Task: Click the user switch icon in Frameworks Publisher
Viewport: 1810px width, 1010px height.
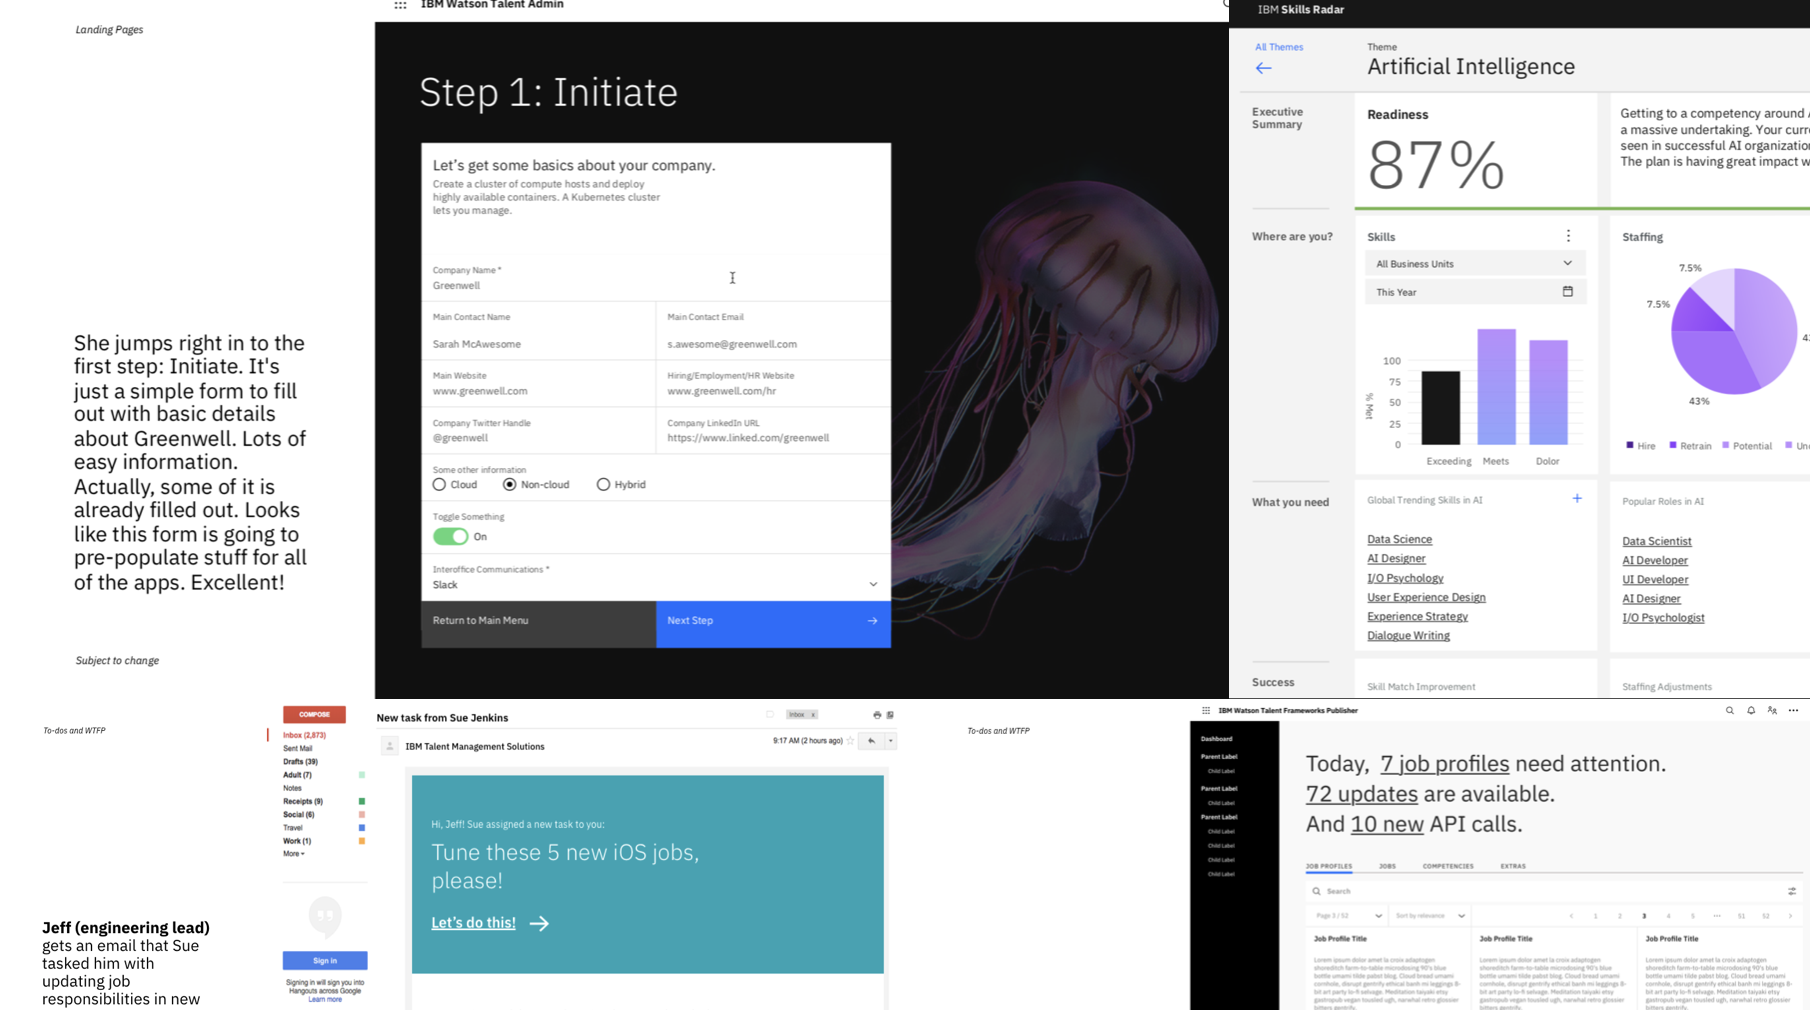Action: pyautogui.click(x=1772, y=711)
